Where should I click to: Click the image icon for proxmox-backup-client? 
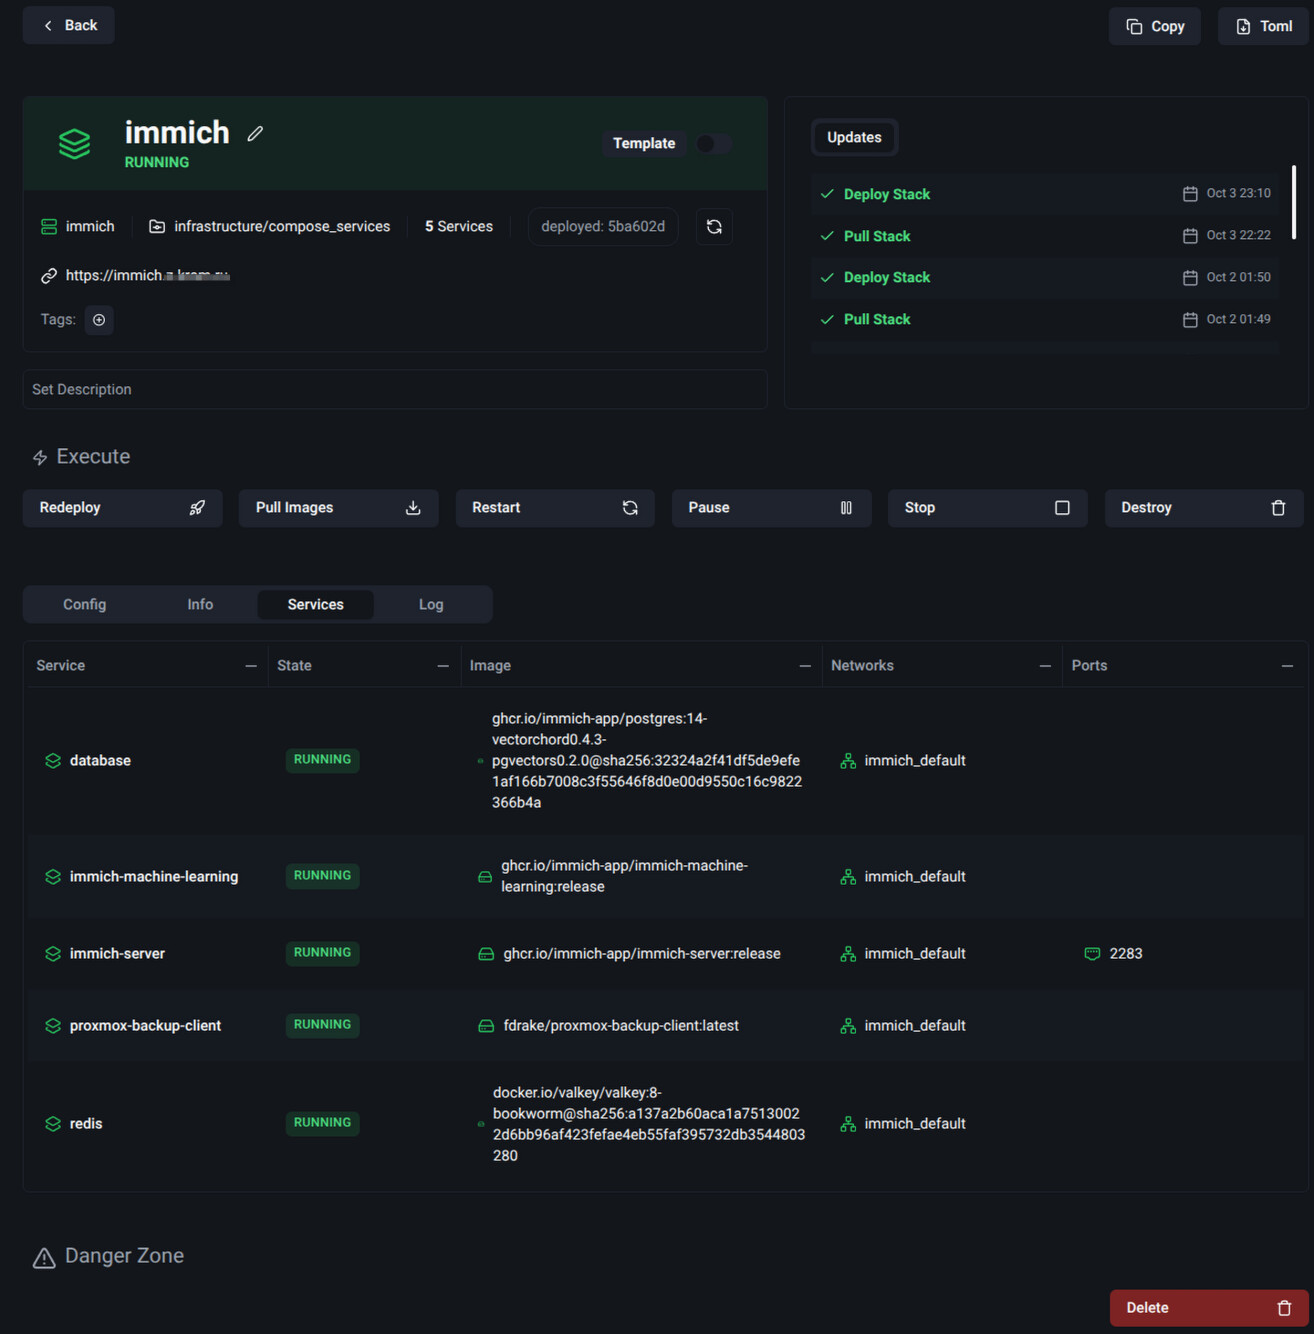click(486, 1026)
